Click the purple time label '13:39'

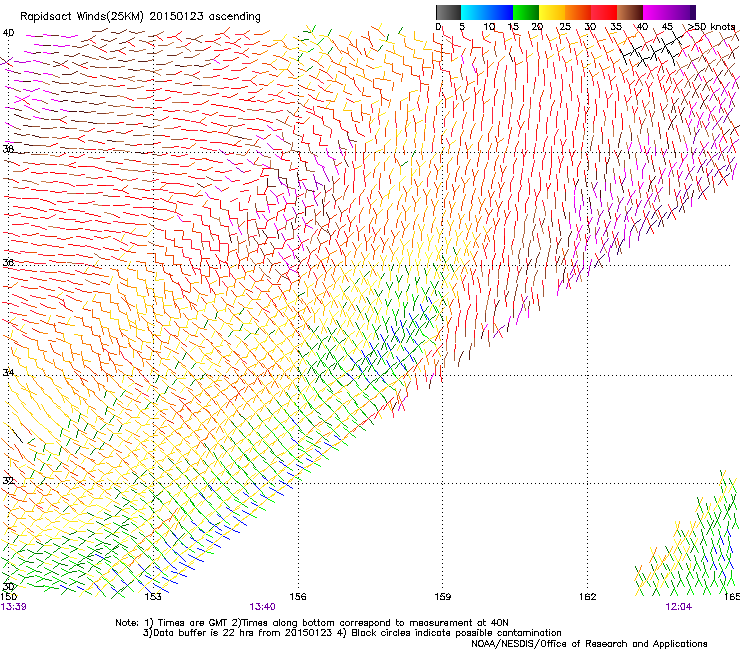coord(14,607)
